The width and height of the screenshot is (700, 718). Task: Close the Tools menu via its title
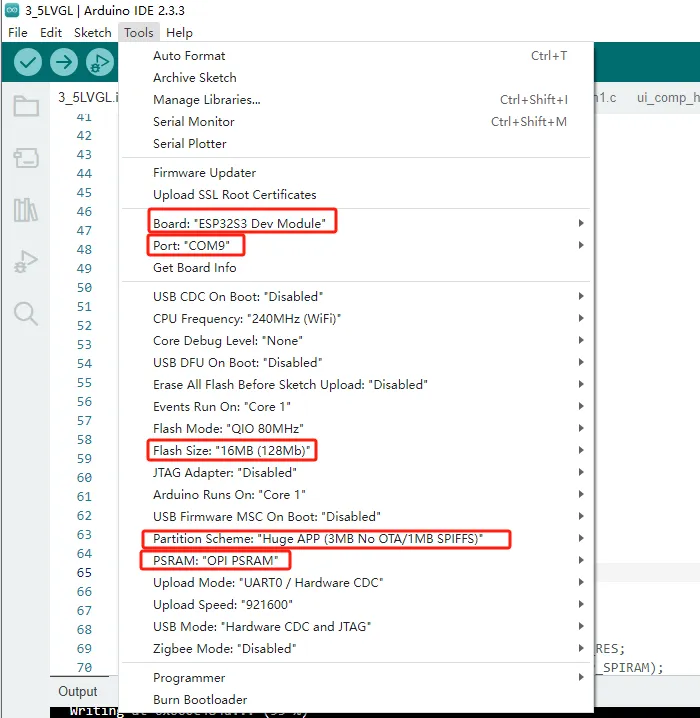[139, 33]
